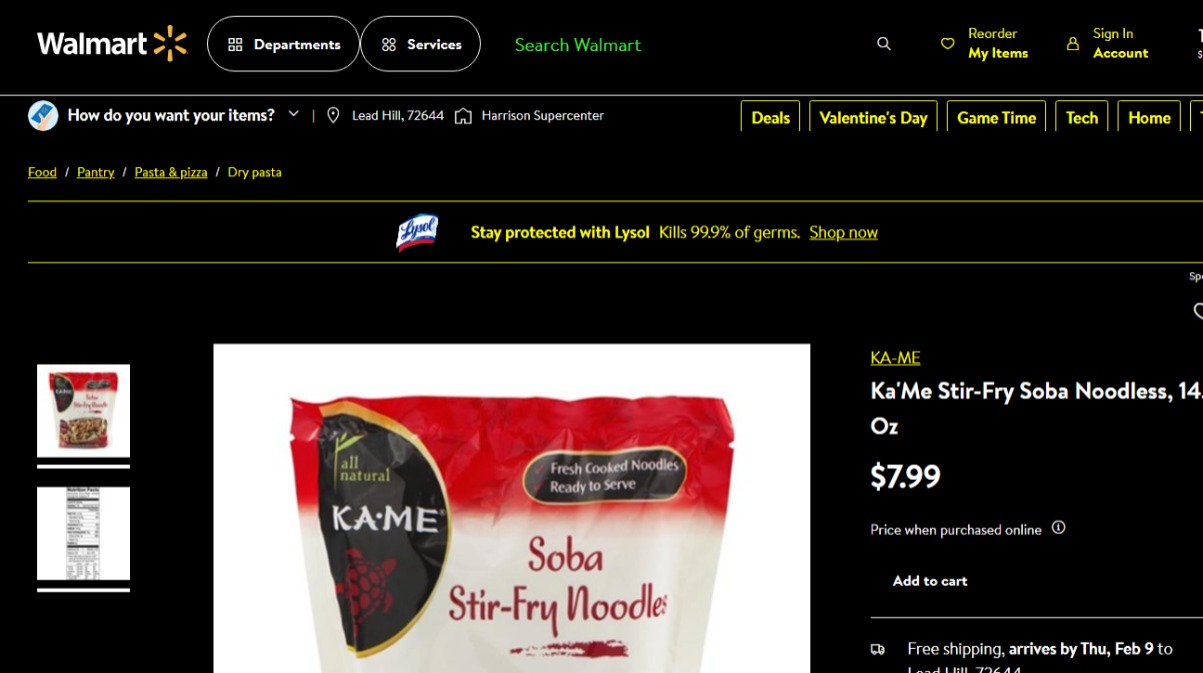Viewport: 1203px width, 673px height.
Task: Open the Departments menu
Action: [283, 44]
